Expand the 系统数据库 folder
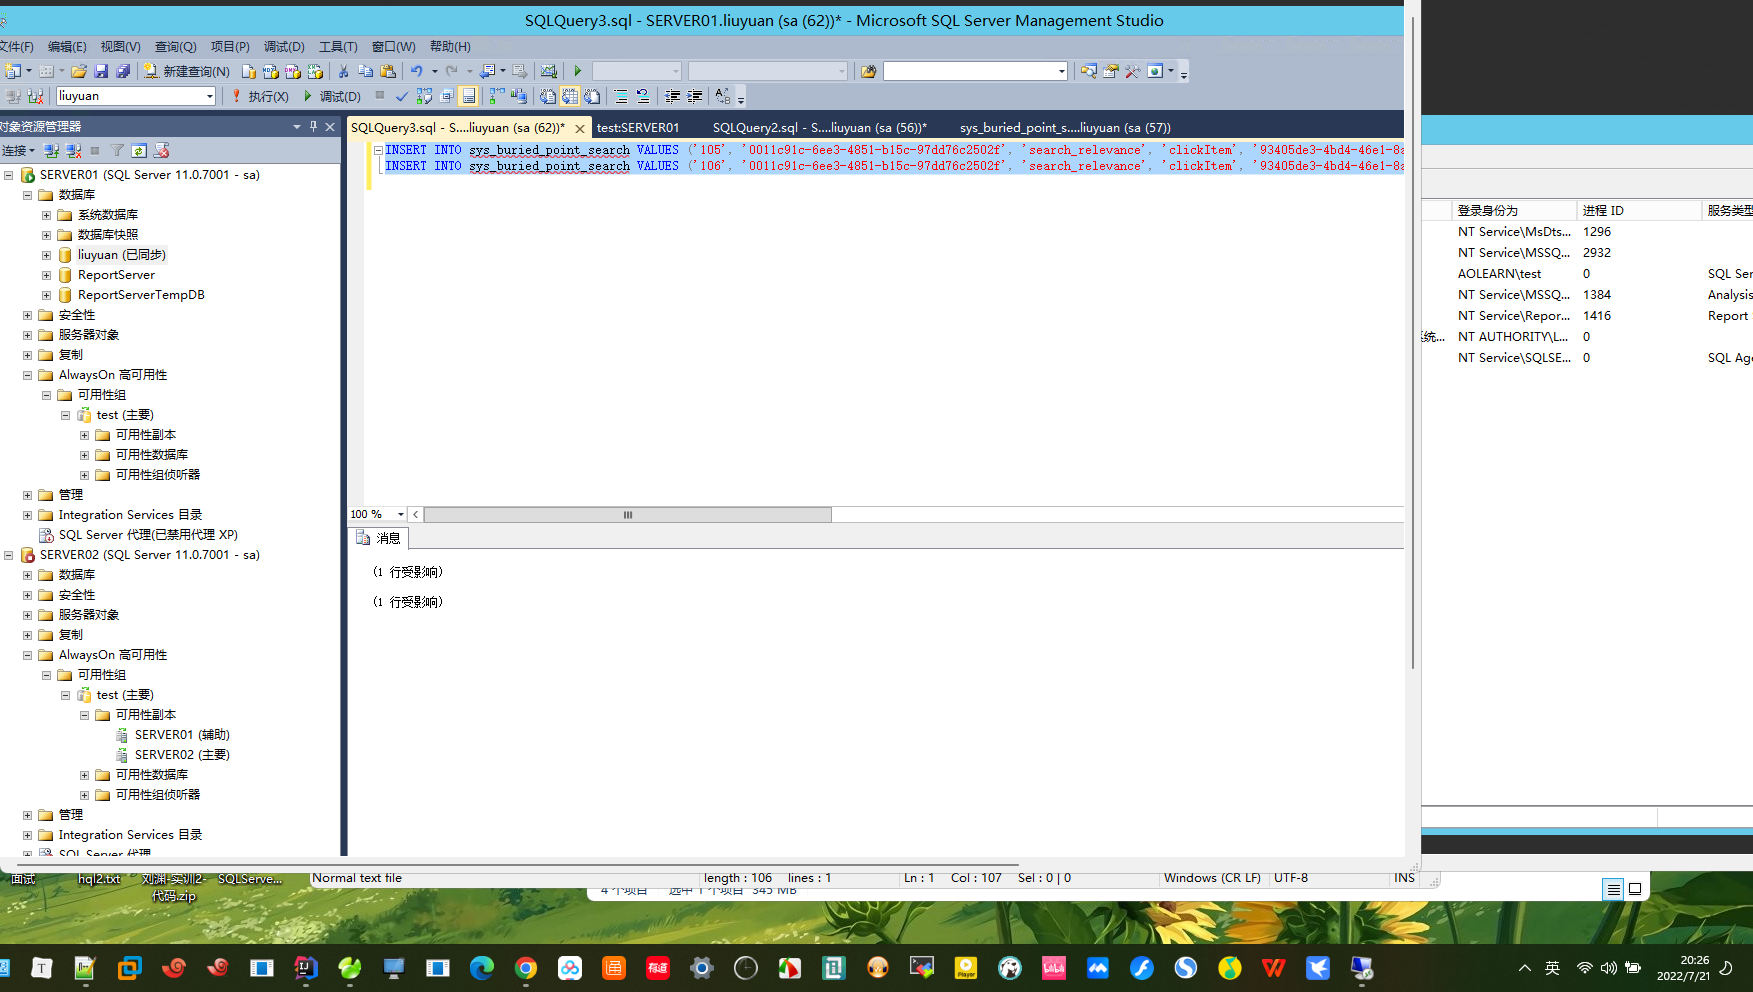Image resolution: width=1753 pixels, height=992 pixels. [x=46, y=215]
